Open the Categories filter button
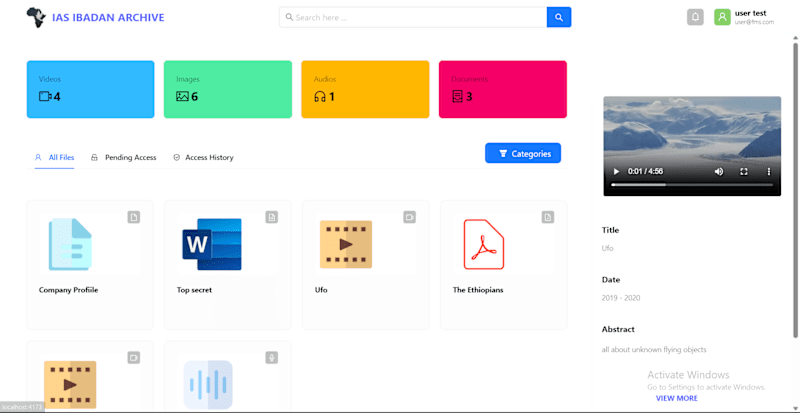 click(x=523, y=153)
